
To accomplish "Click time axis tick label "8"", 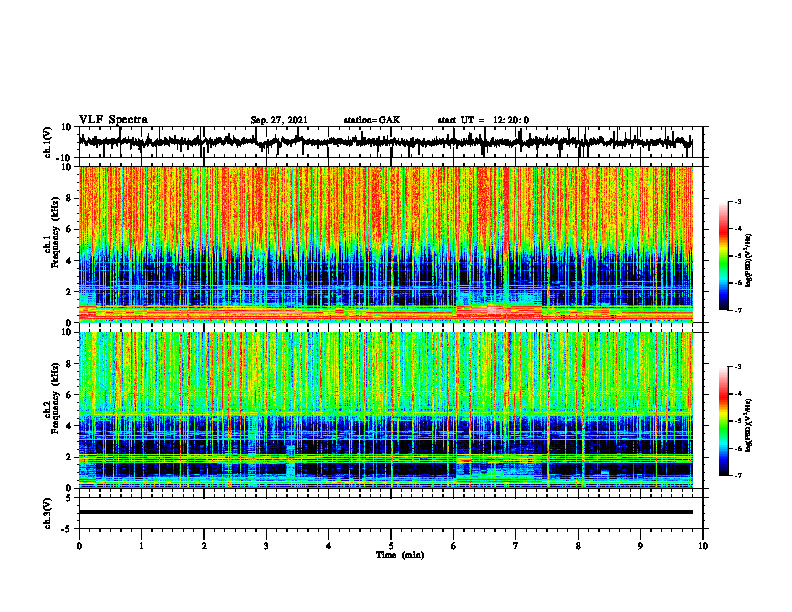I will [578, 546].
